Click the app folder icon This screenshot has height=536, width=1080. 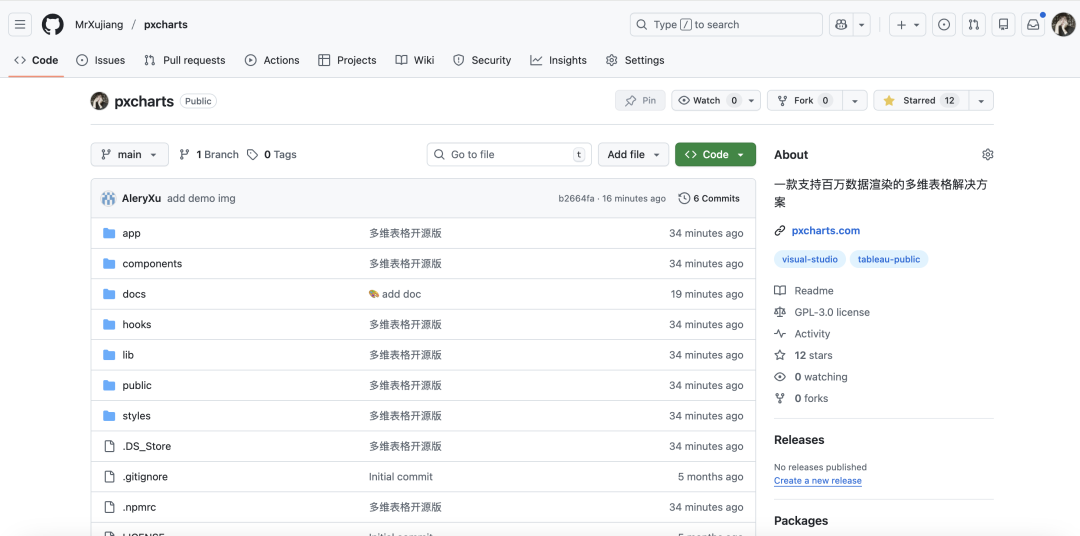coord(109,233)
